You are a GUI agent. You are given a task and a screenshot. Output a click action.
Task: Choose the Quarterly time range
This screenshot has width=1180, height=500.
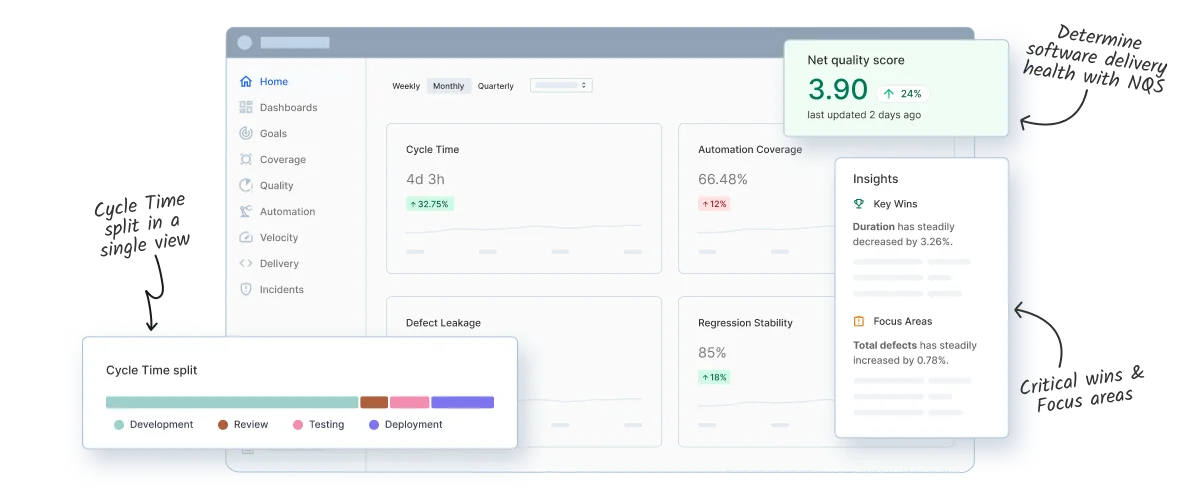[496, 86]
